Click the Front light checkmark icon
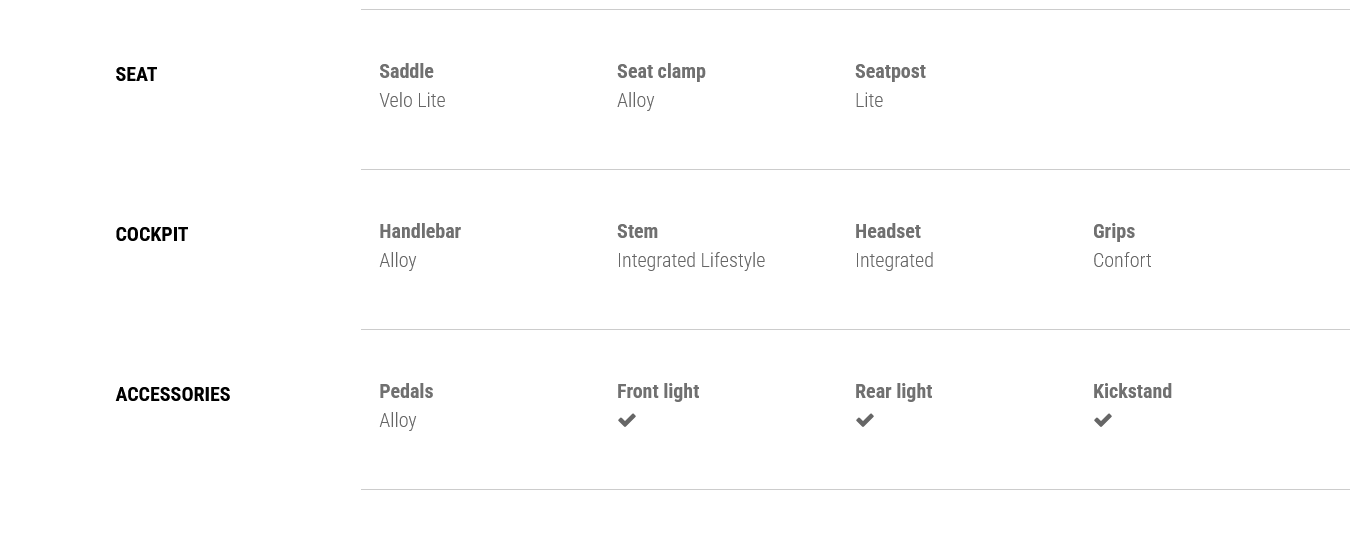 [627, 421]
